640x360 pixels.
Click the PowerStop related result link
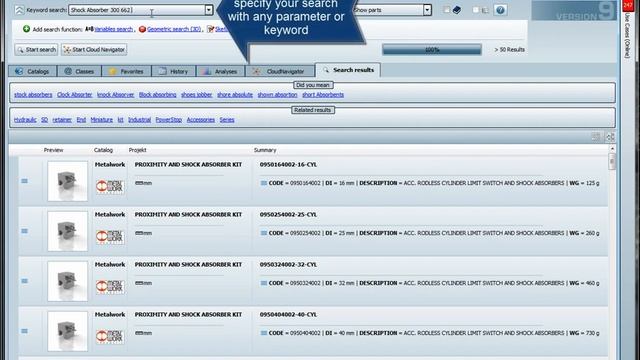[x=169, y=120]
